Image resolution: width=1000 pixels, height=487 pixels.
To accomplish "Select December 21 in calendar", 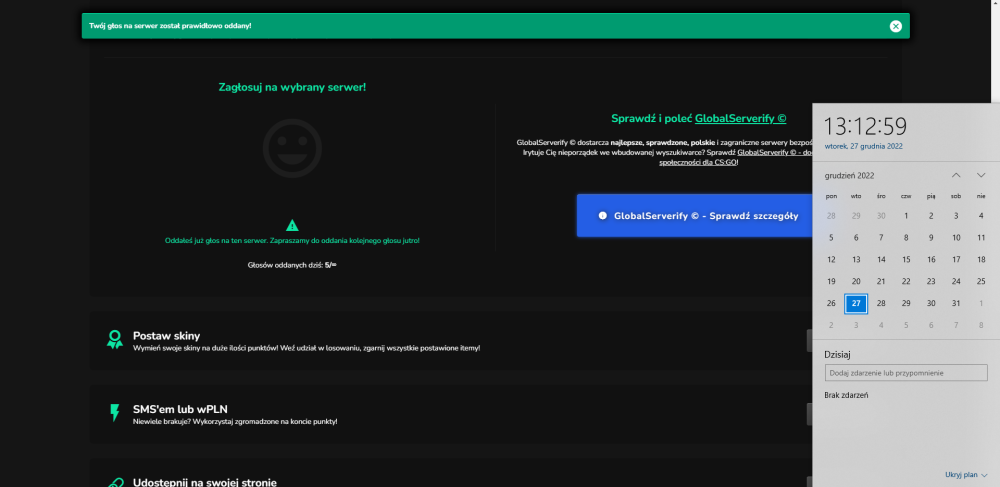I will pos(881,281).
